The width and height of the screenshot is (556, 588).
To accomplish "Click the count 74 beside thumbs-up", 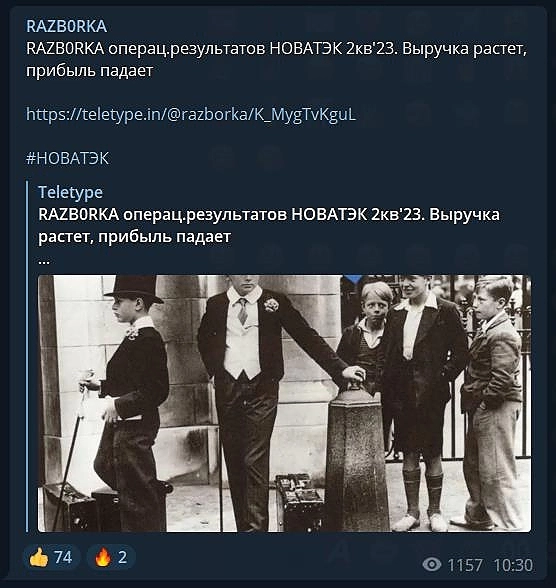I will 63,557.
